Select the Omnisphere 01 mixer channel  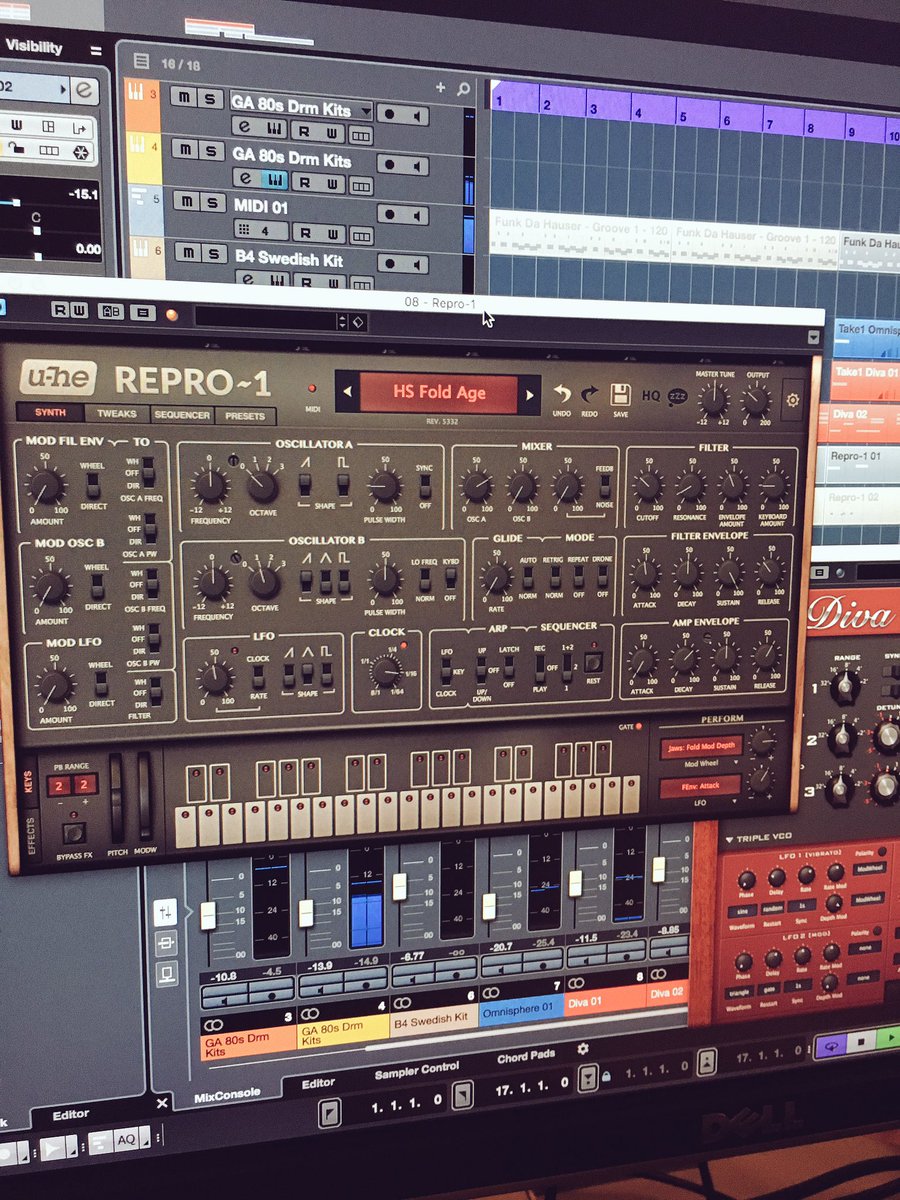520,1009
